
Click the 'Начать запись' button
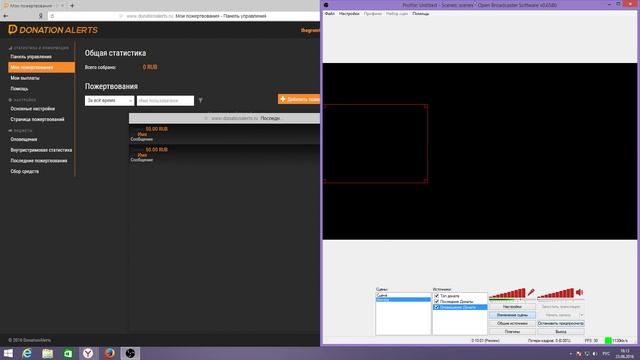(558, 315)
